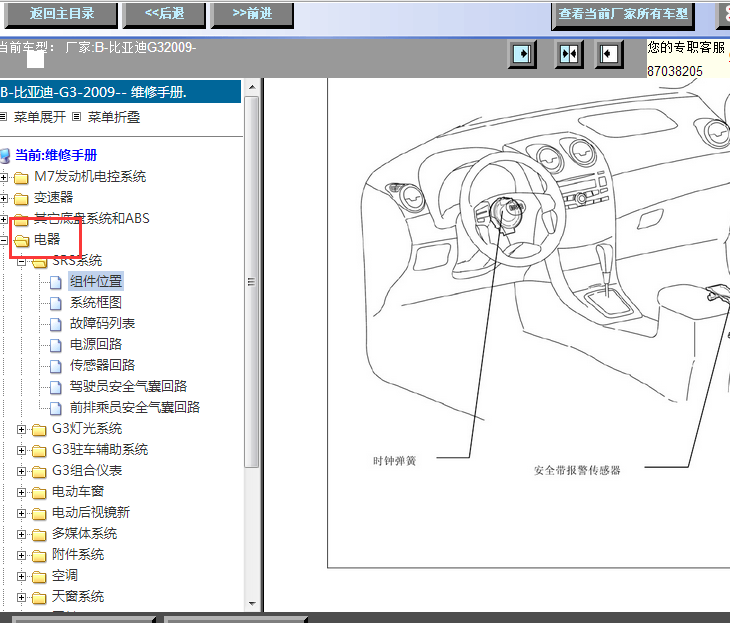Click the tree panel scrollbar thumb

coord(252,282)
